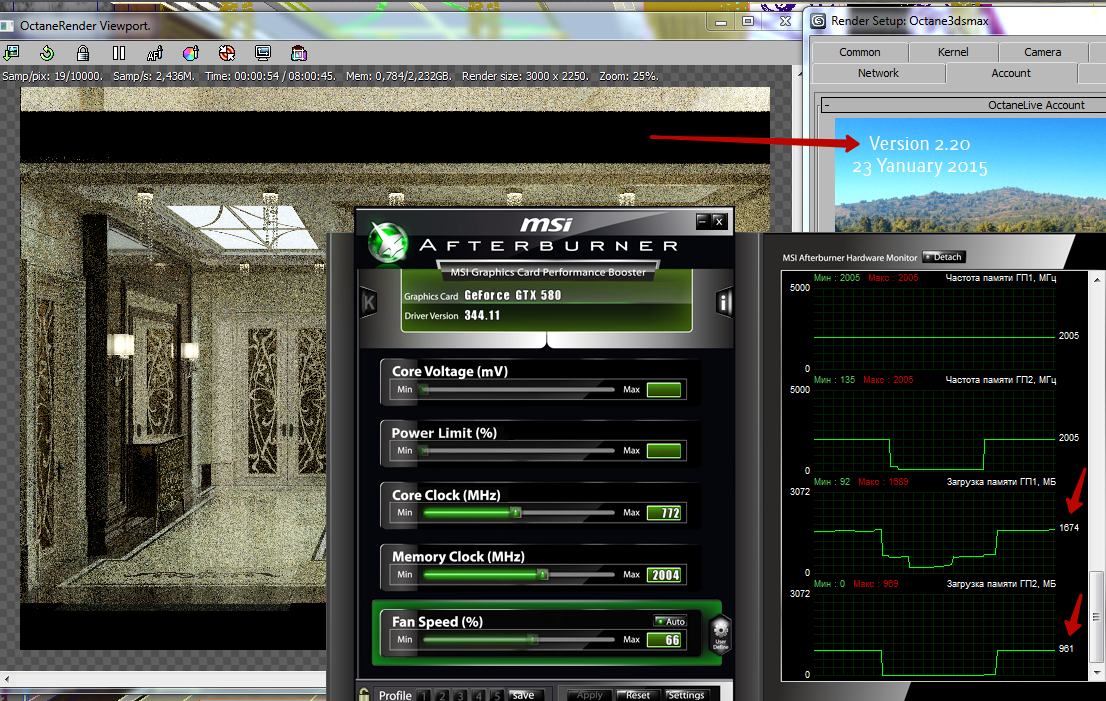Screen dimensions: 1106x701
Task: Open Afterburner Settings
Action: point(686,695)
